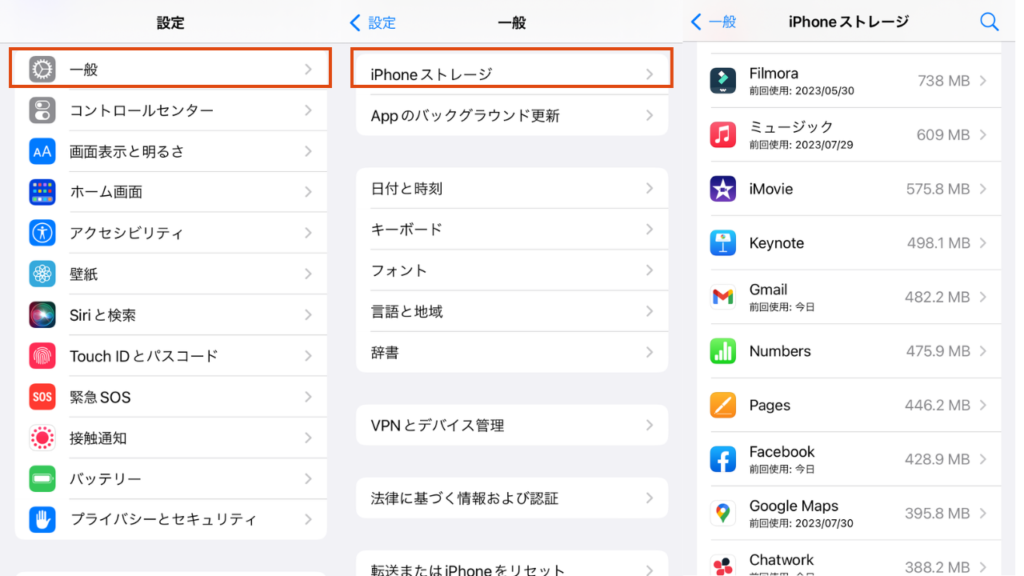Open 転送または iPhone をリセット
Screen dimensions: 1024x576
512,566
